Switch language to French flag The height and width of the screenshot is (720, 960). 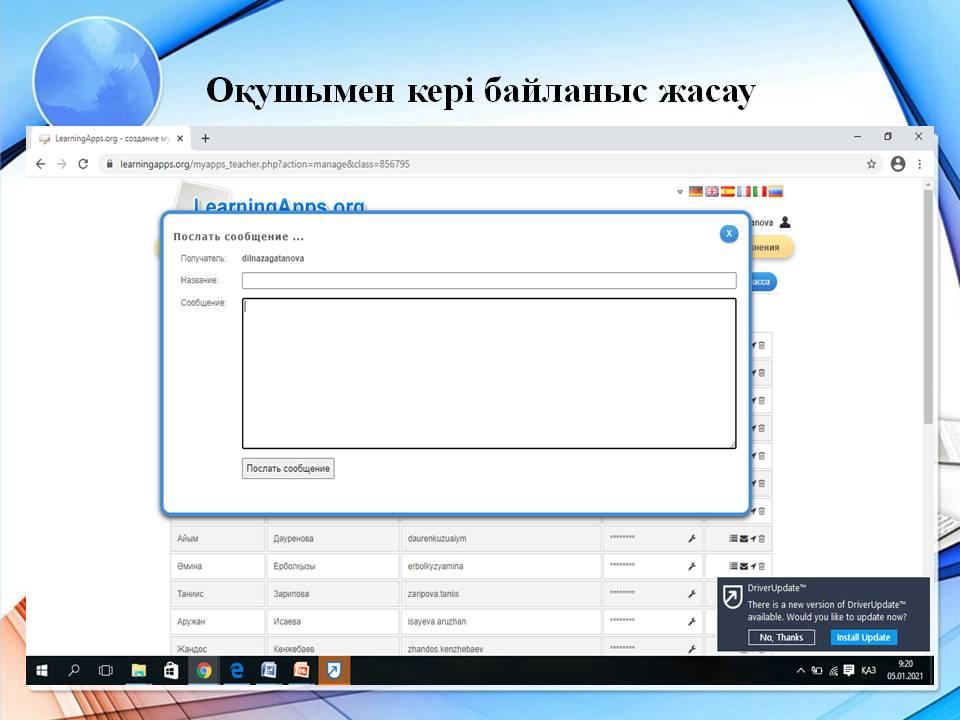(x=743, y=191)
